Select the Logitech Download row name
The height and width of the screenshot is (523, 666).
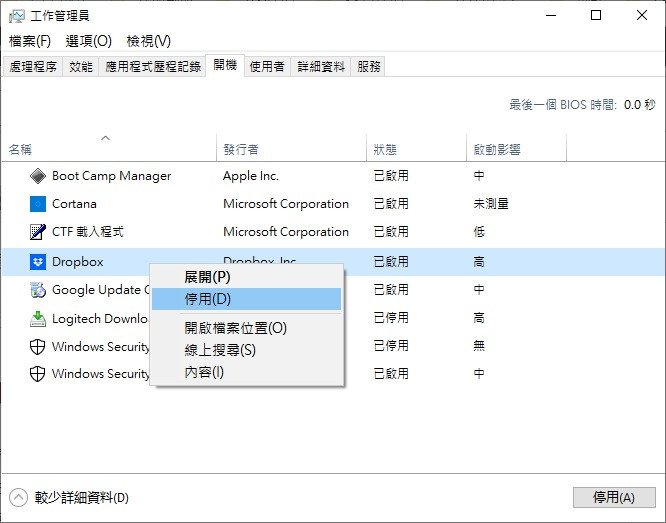(x=100, y=319)
